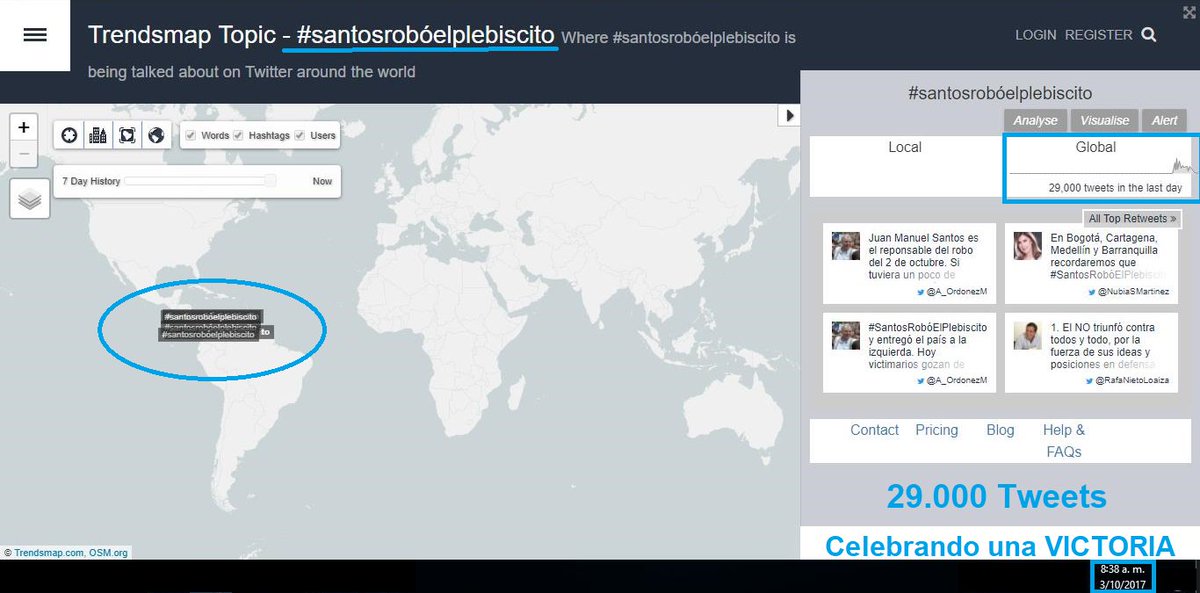This screenshot has height=593, width=1200.
Task: Open the Help & FAQs link
Action: [x=1064, y=441]
